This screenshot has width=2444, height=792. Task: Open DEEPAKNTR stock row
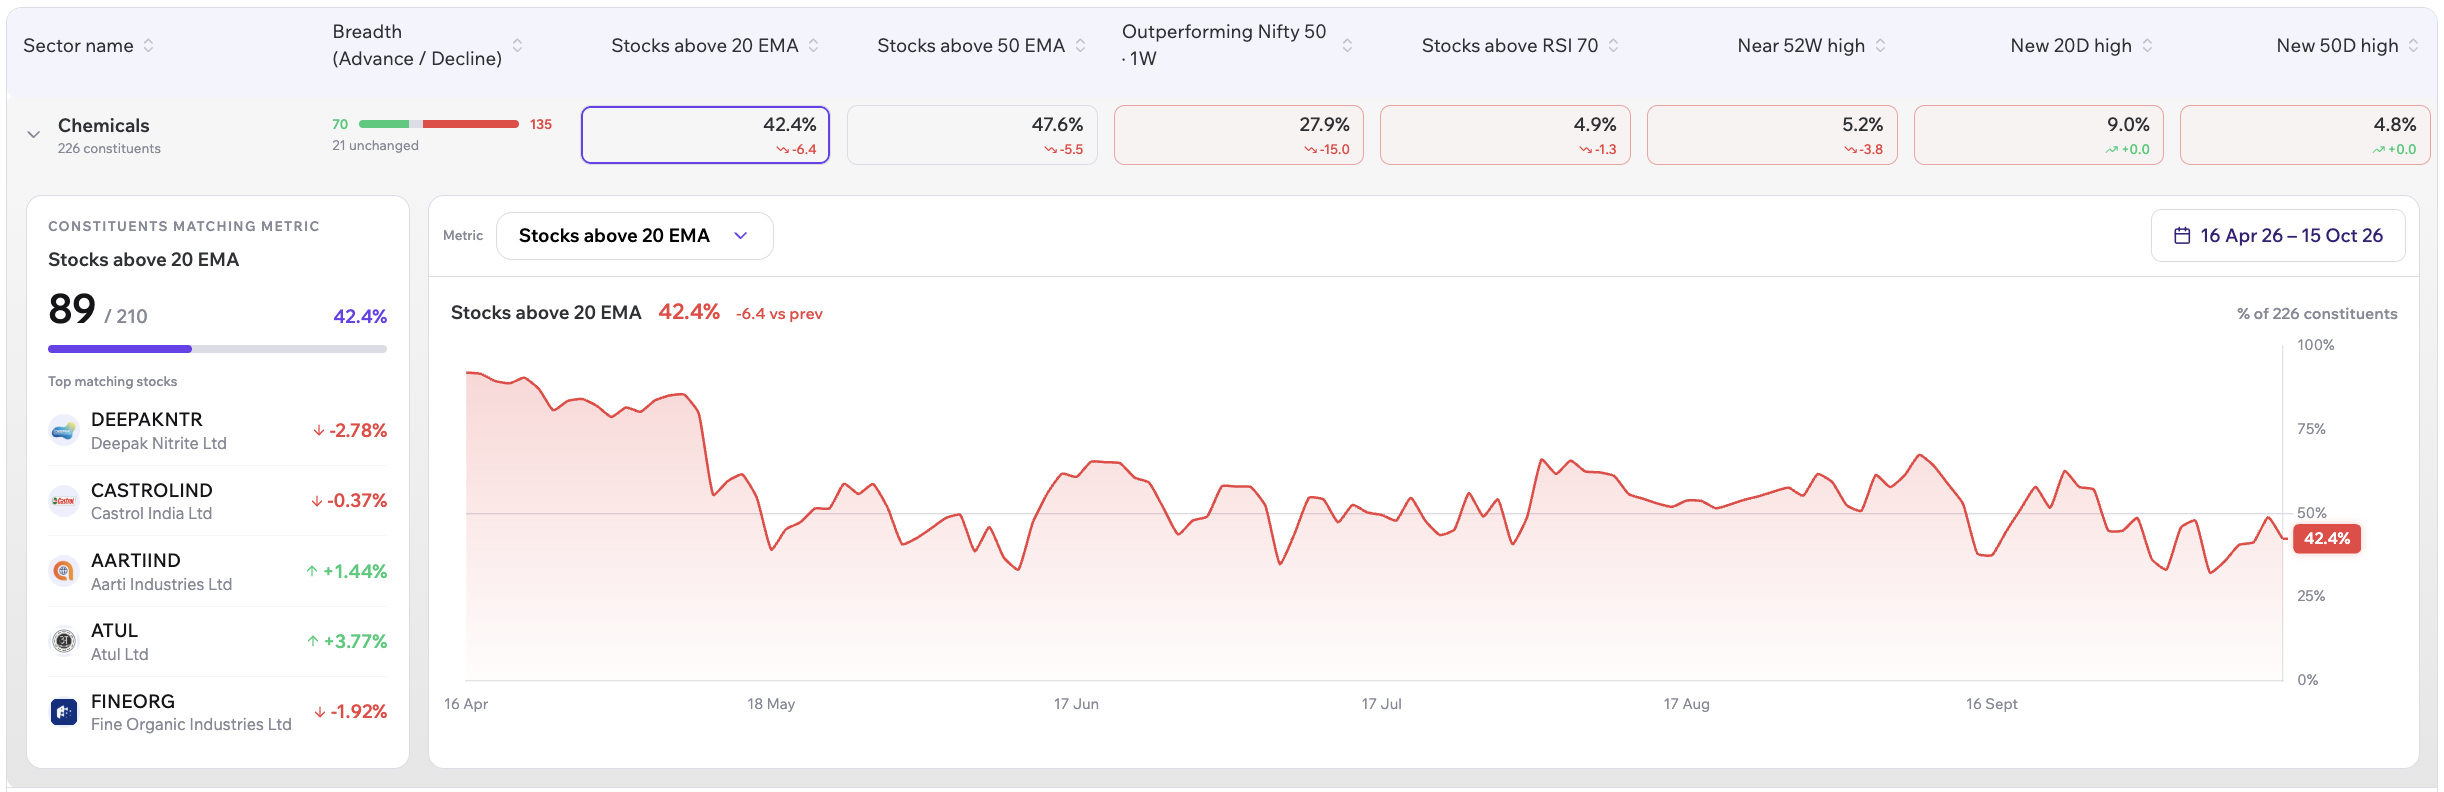pyautogui.click(x=218, y=431)
